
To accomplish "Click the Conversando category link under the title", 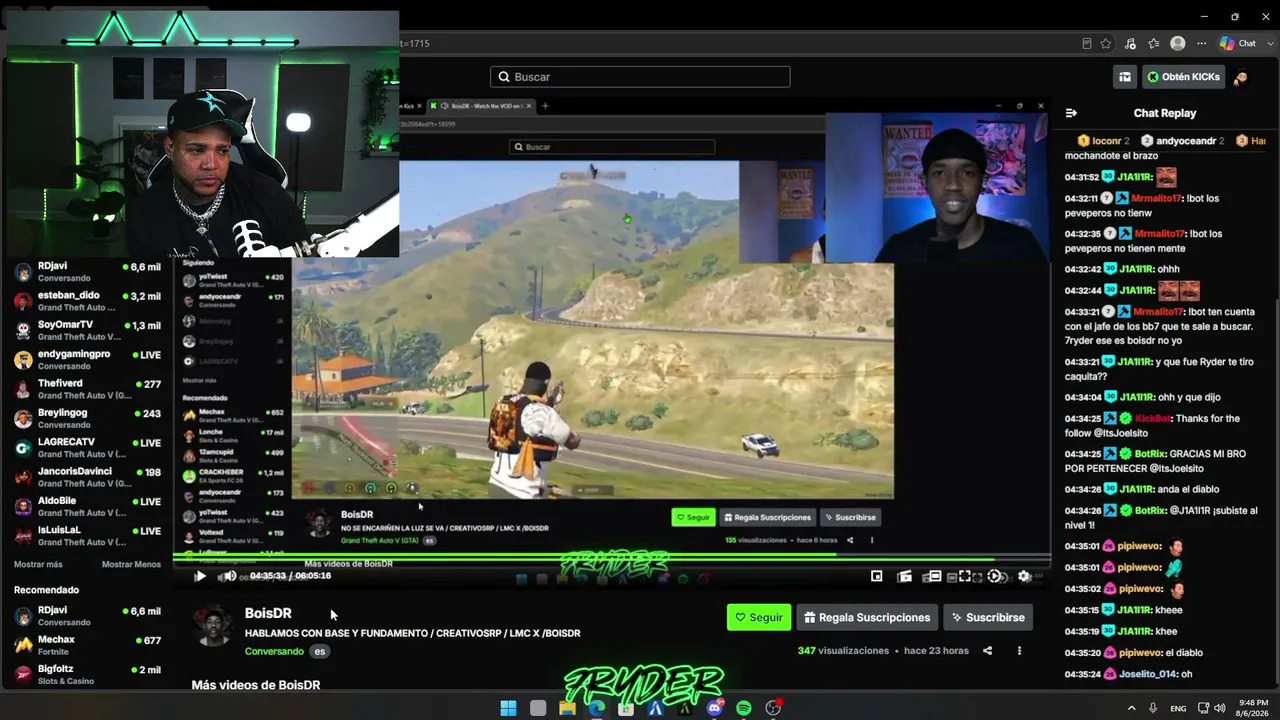I will point(274,651).
